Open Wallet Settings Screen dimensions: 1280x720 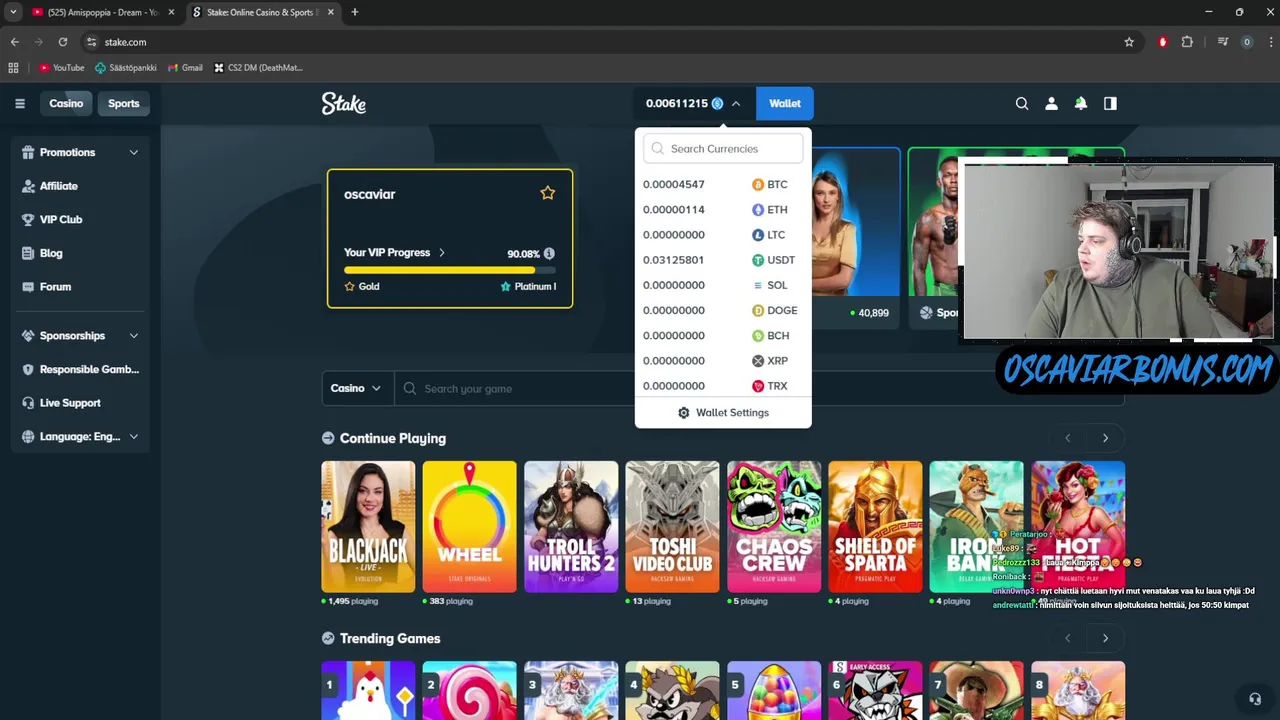[723, 413]
